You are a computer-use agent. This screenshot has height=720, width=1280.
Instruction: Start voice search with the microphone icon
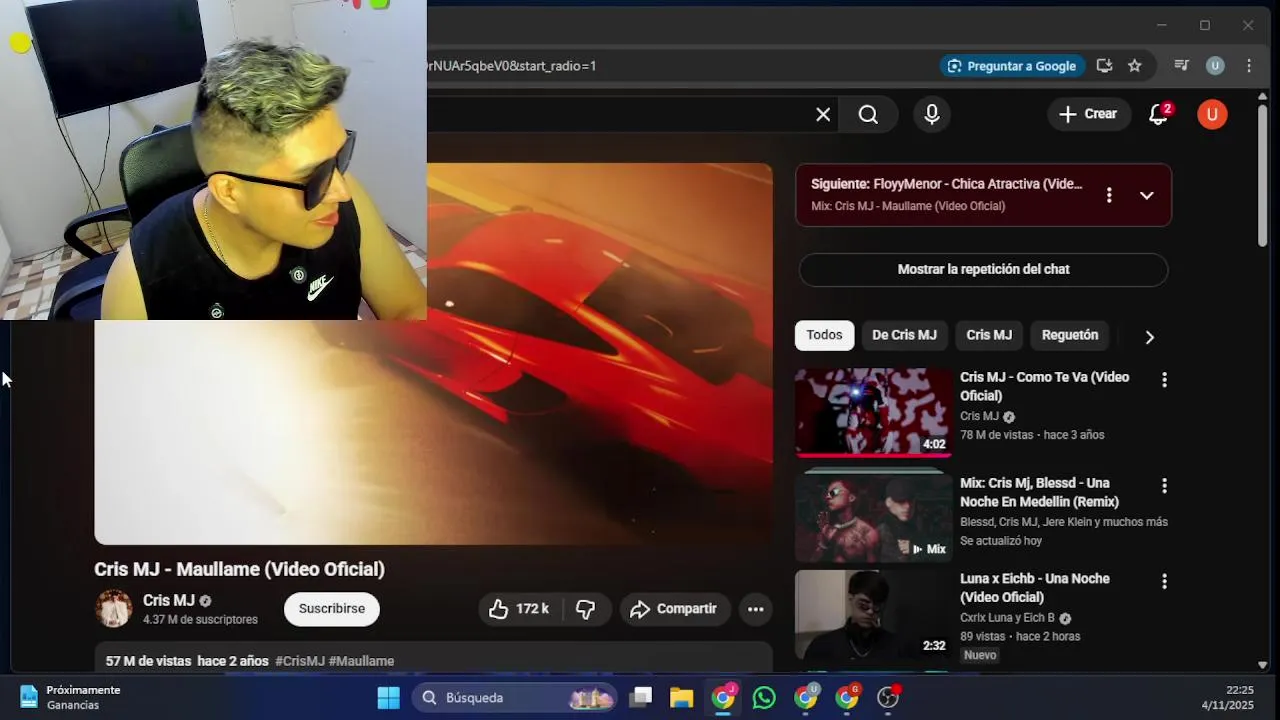click(x=932, y=115)
